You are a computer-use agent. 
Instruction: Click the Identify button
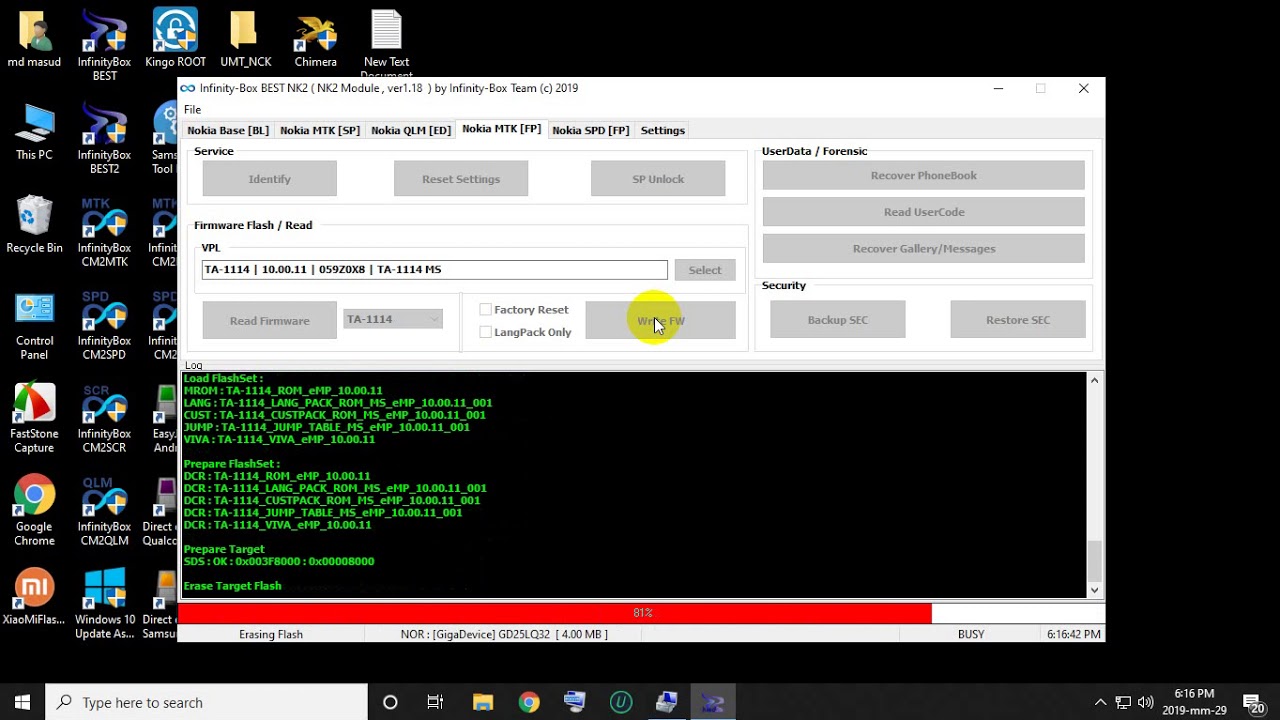(270, 179)
